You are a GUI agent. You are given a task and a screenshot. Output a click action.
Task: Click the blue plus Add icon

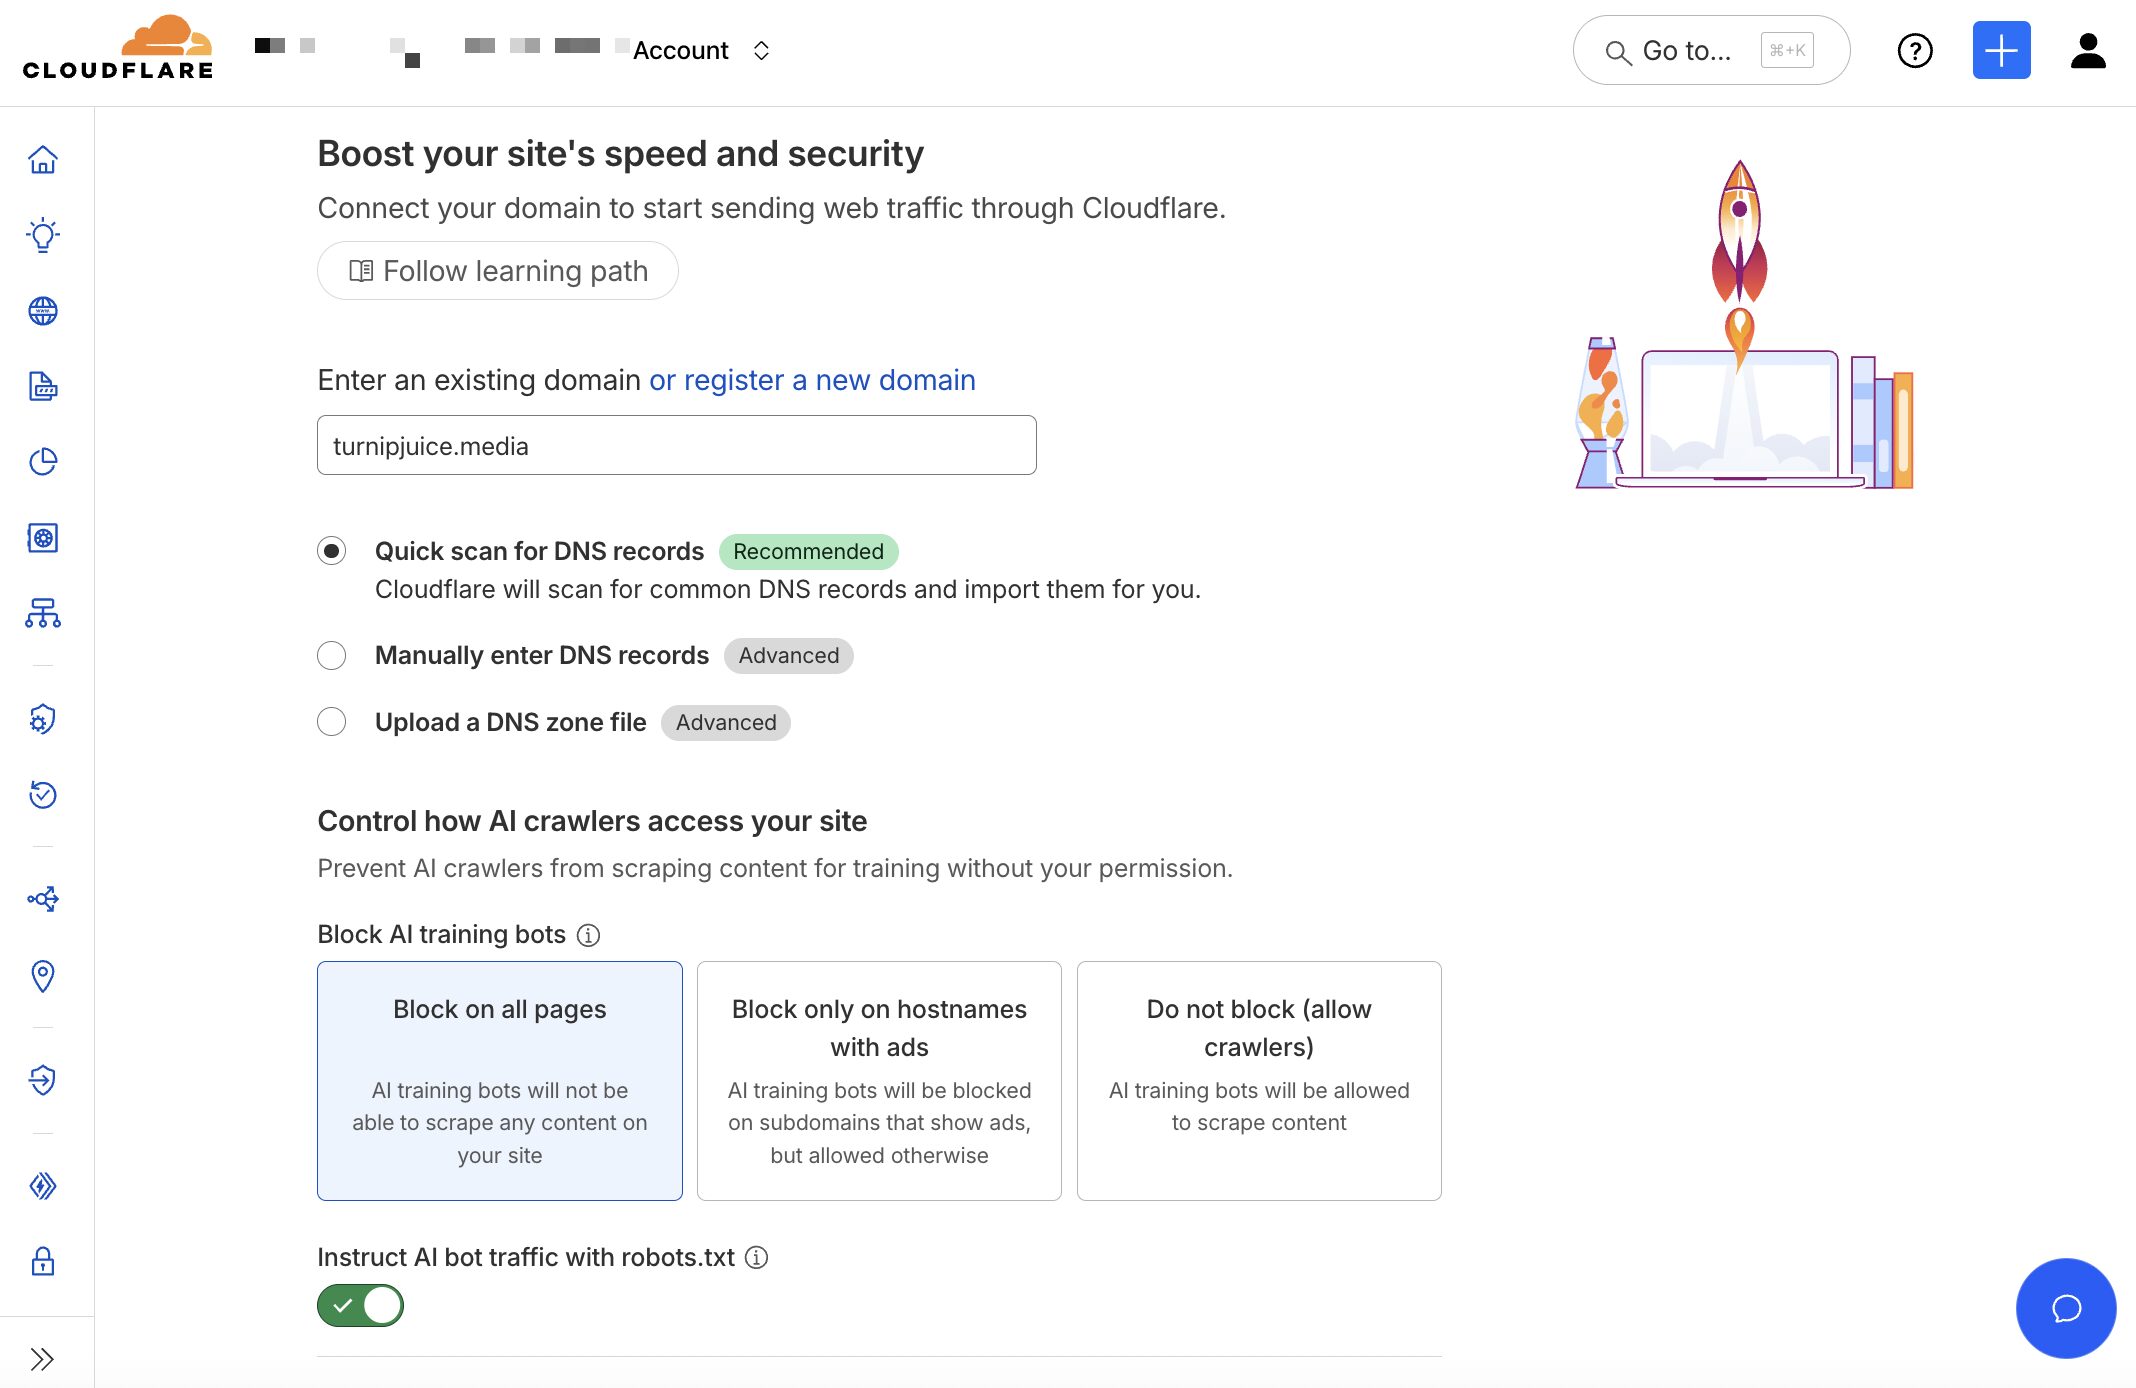point(2000,50)
